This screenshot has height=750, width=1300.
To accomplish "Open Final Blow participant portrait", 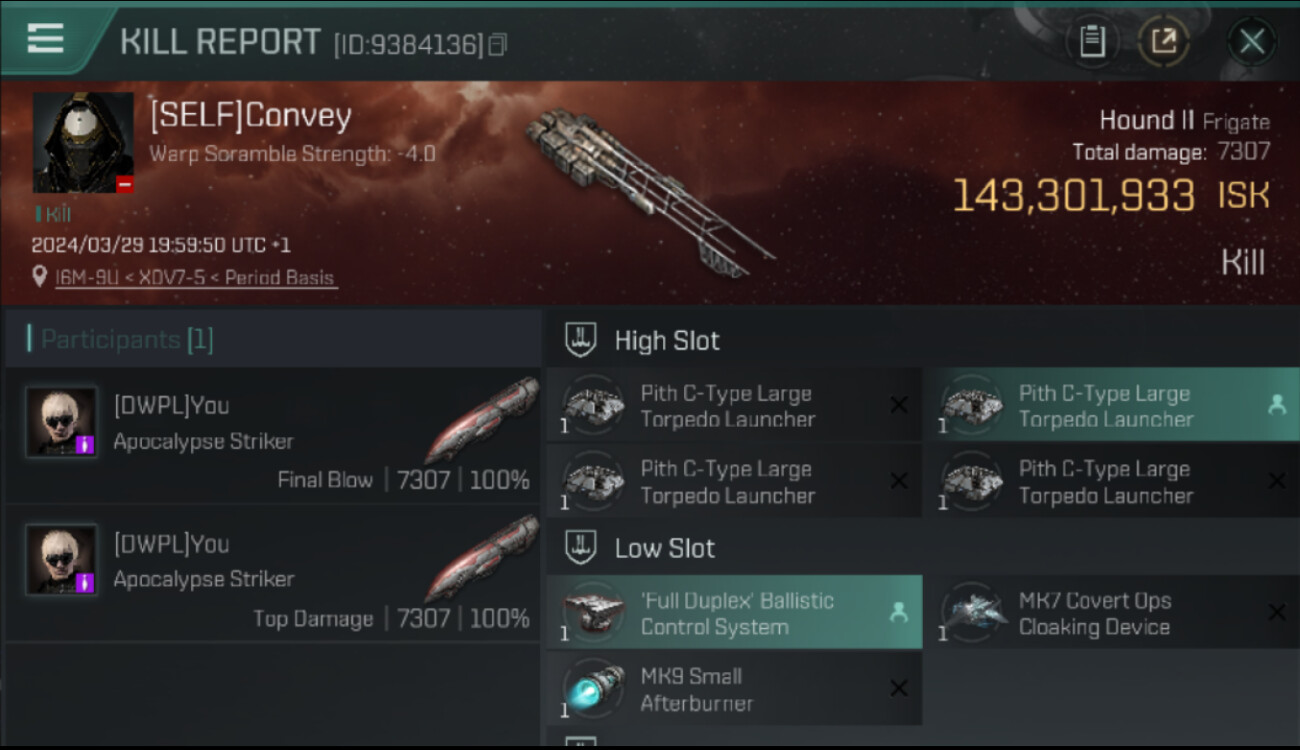I will [62, 422].
